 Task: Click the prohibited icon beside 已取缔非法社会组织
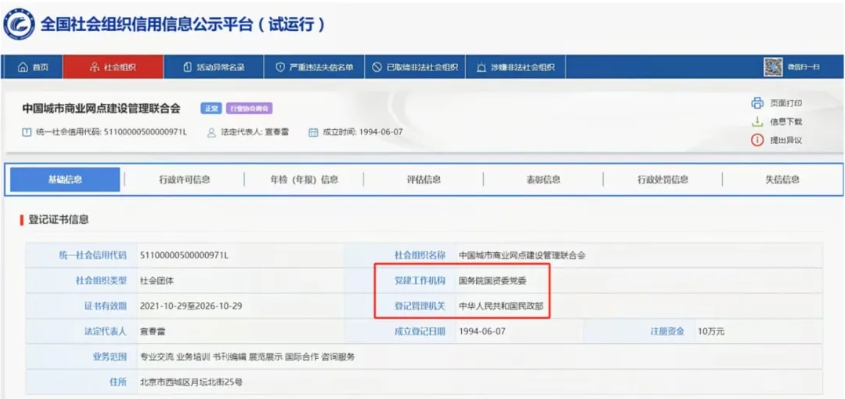pyautogui.click(x=377, y=67)
